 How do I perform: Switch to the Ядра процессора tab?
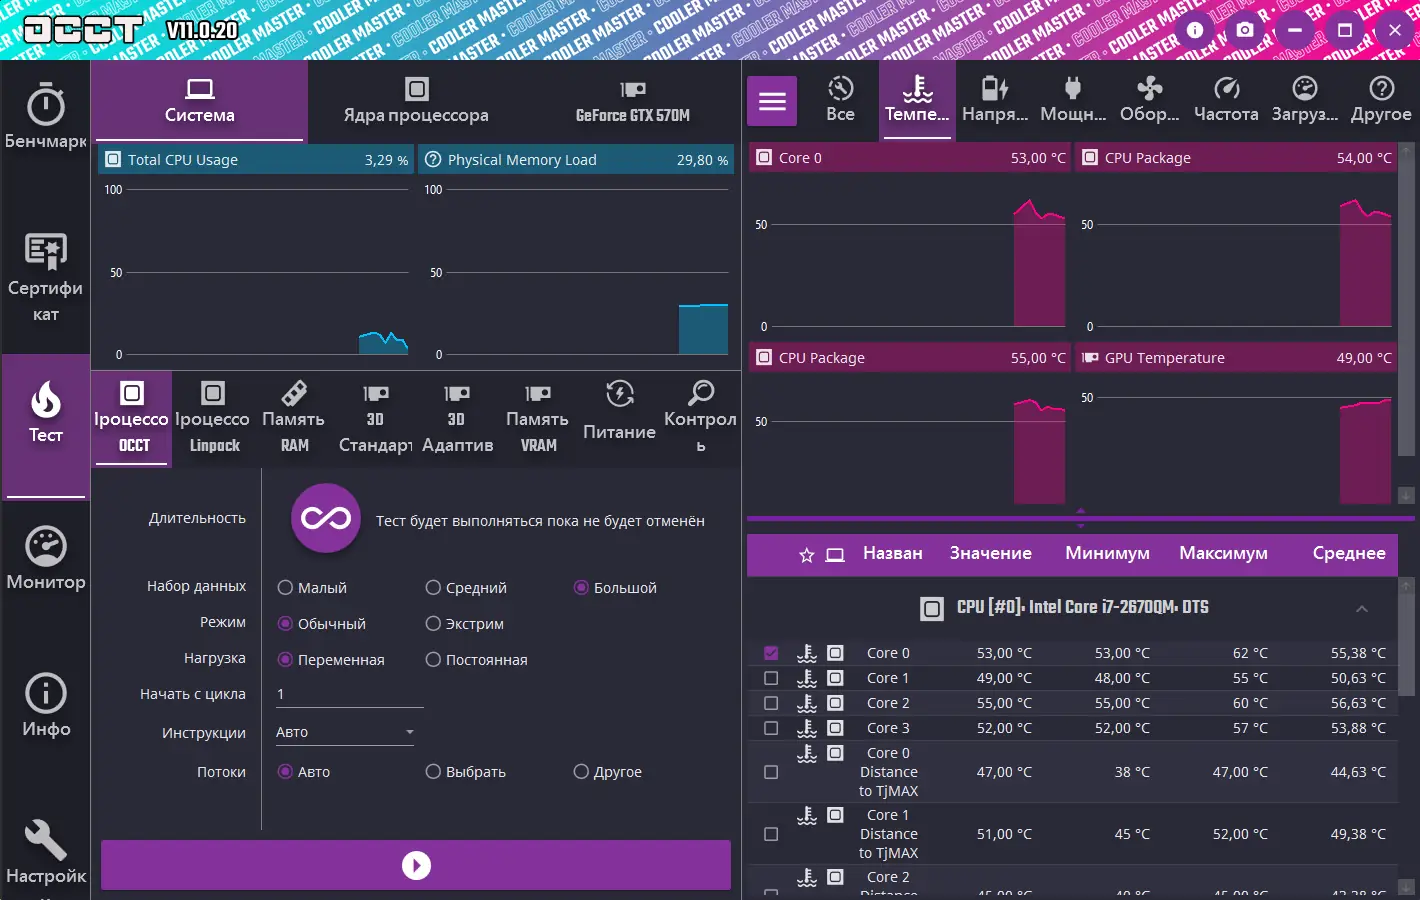click(x=416, y=101)
